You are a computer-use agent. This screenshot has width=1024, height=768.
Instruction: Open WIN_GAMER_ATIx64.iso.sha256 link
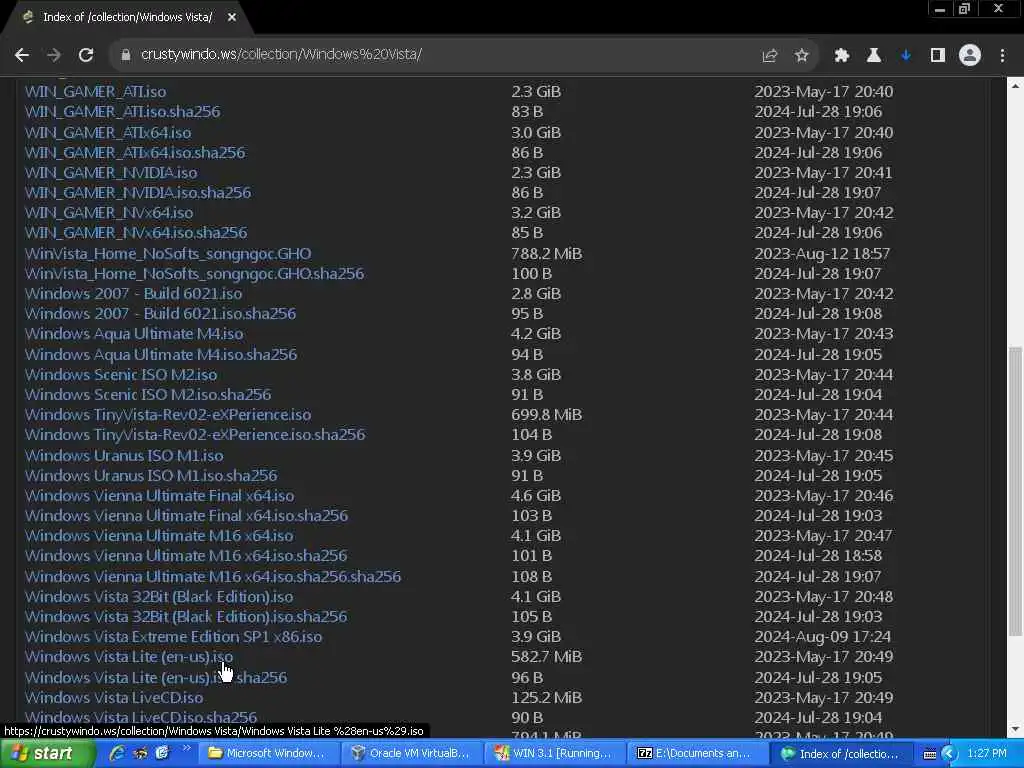tap(135, 153)
